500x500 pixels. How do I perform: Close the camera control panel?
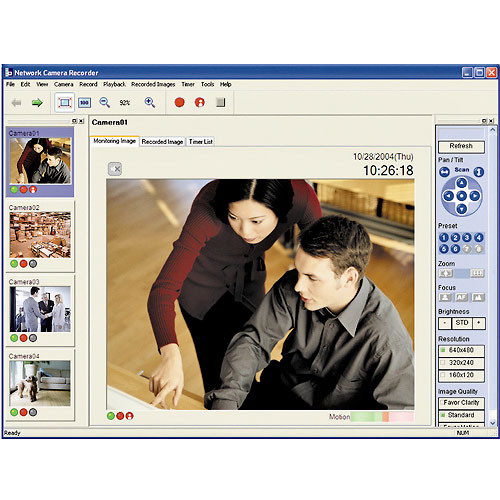click(x=491, y=121)
